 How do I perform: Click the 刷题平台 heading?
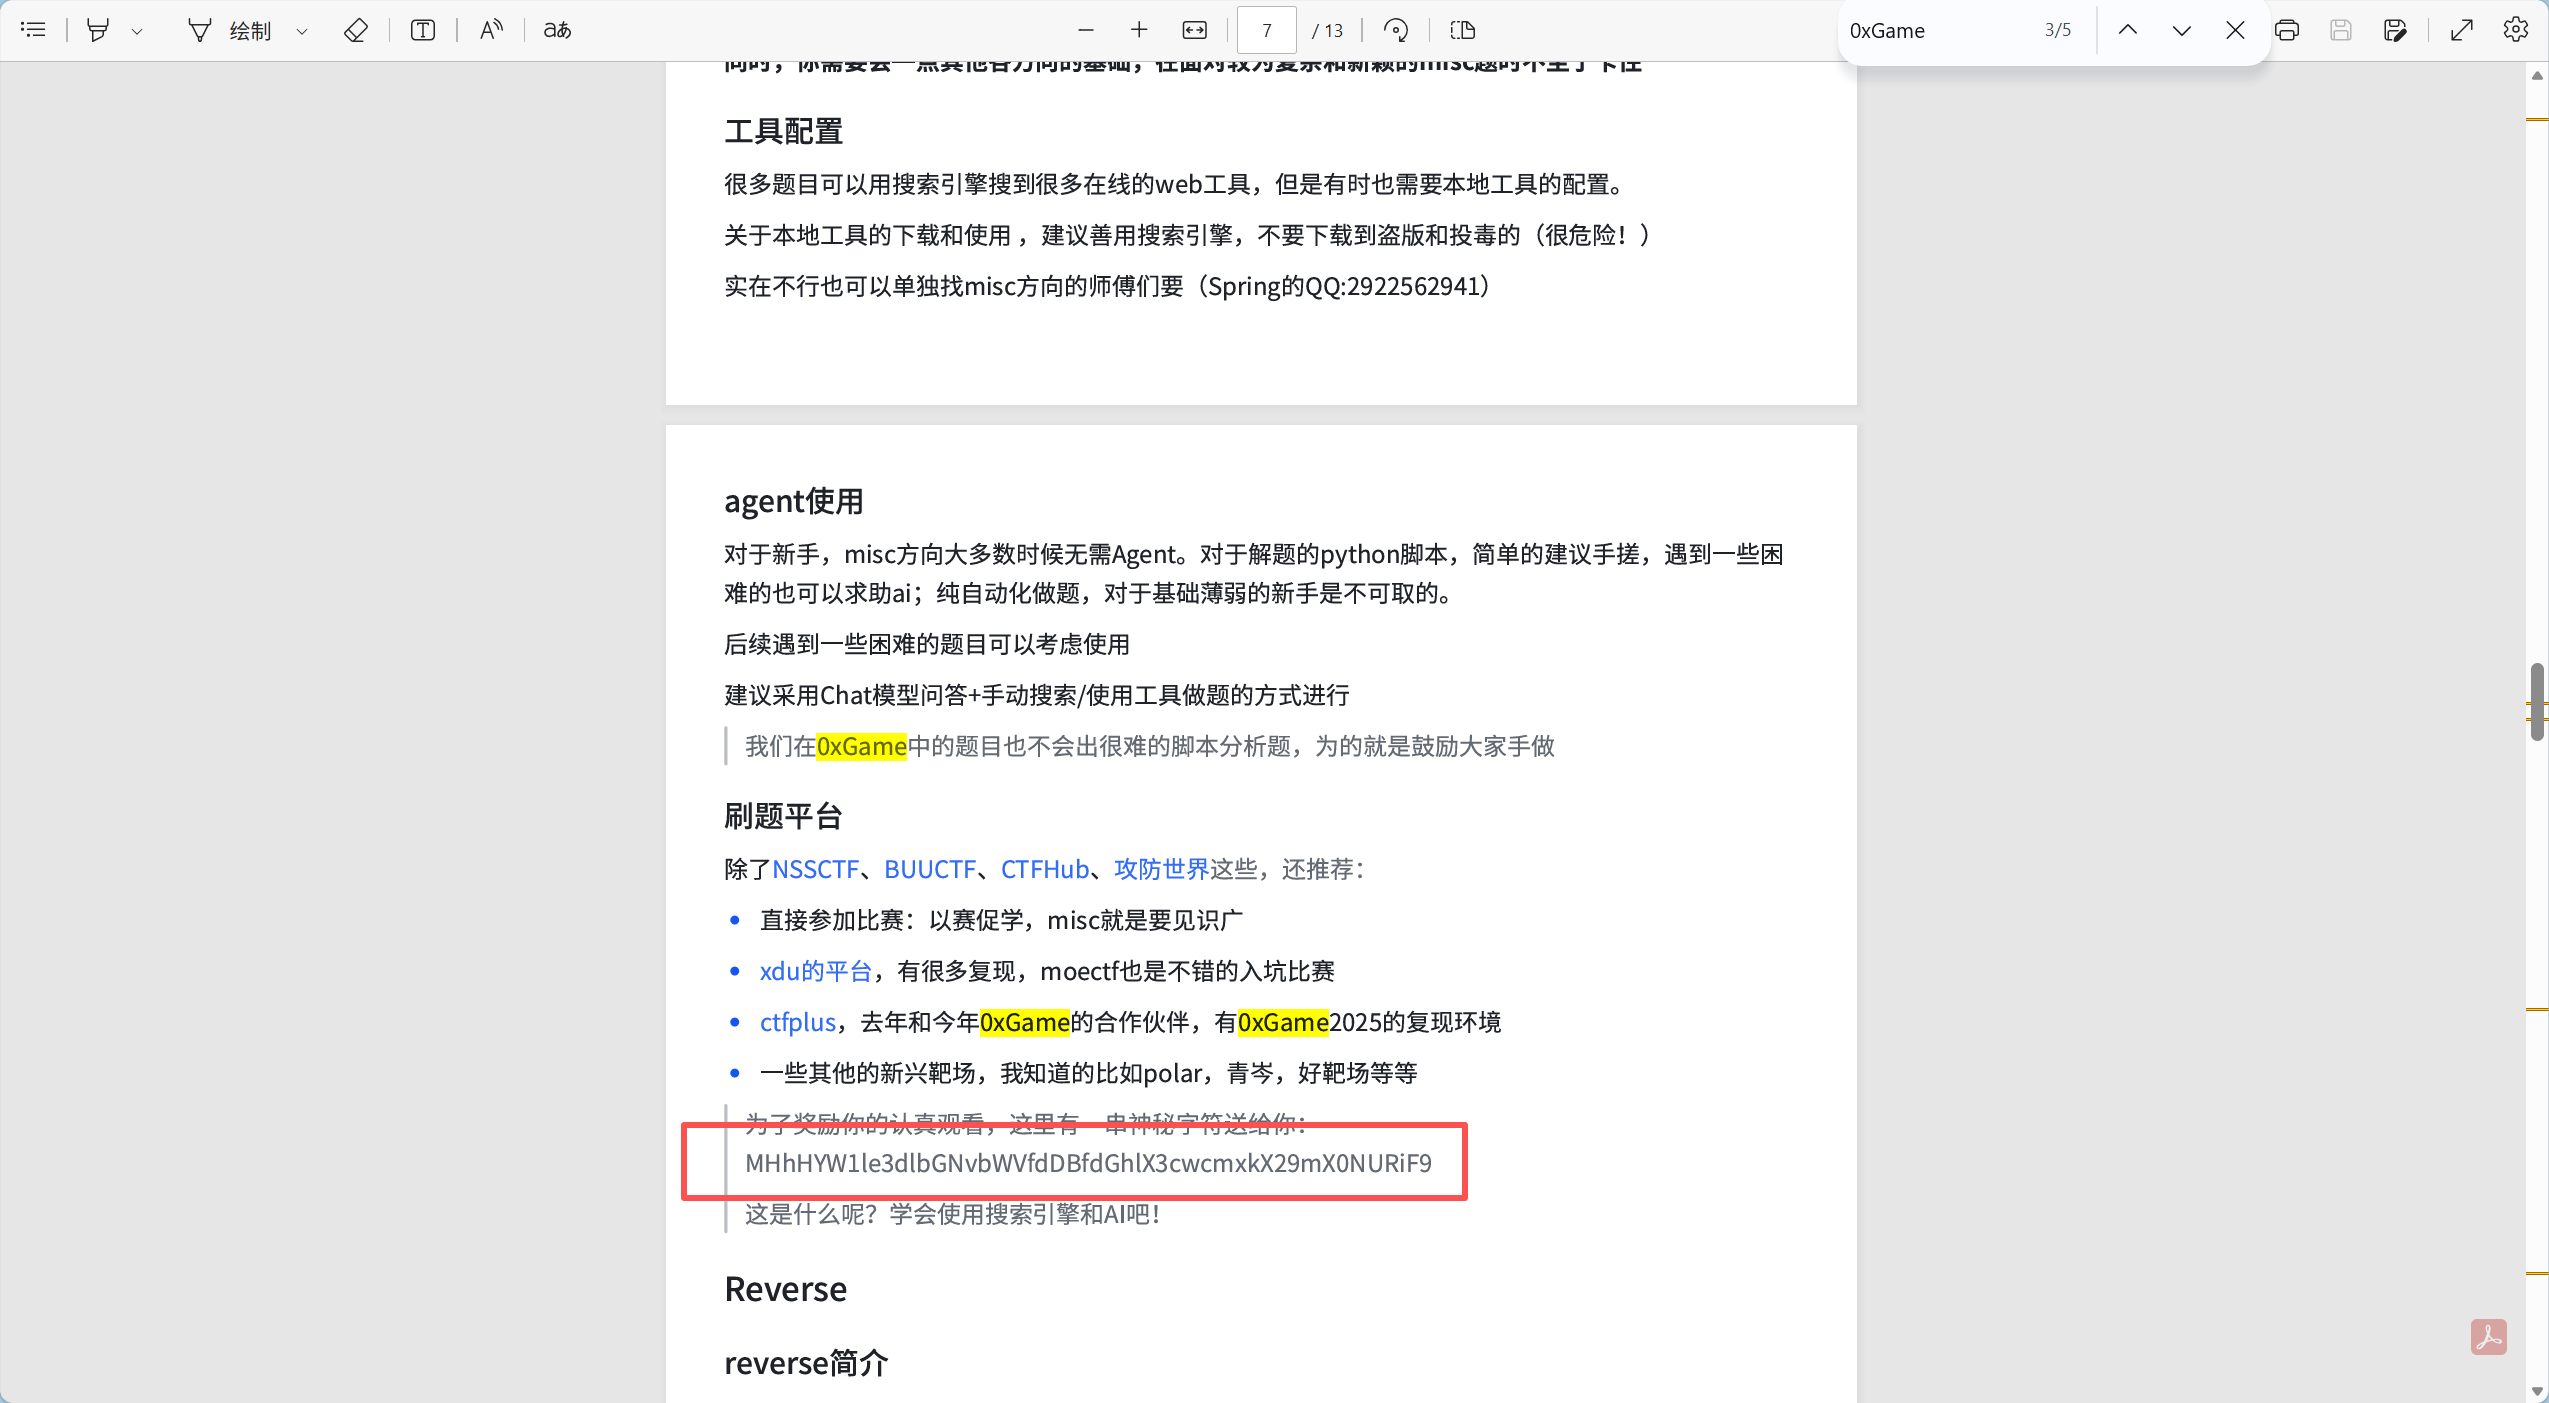[783, 816]
